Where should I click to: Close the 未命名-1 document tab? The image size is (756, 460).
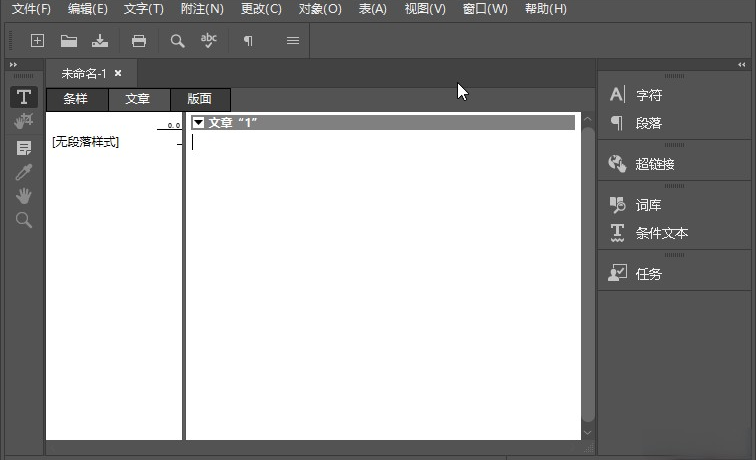(118, 73)
